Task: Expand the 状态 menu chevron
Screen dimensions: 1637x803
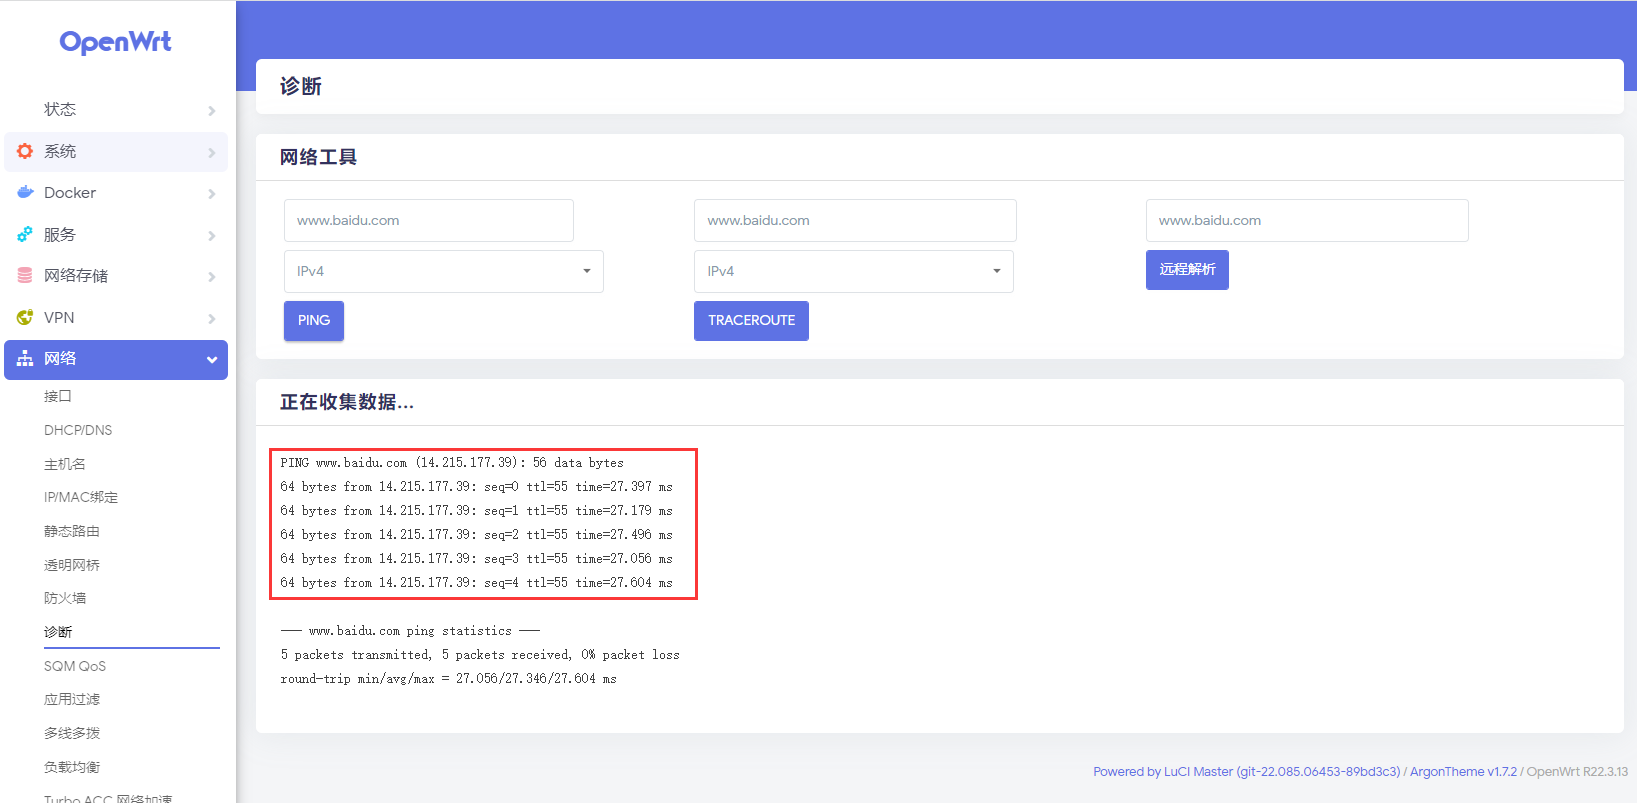Action: click(x=211, y=110)
